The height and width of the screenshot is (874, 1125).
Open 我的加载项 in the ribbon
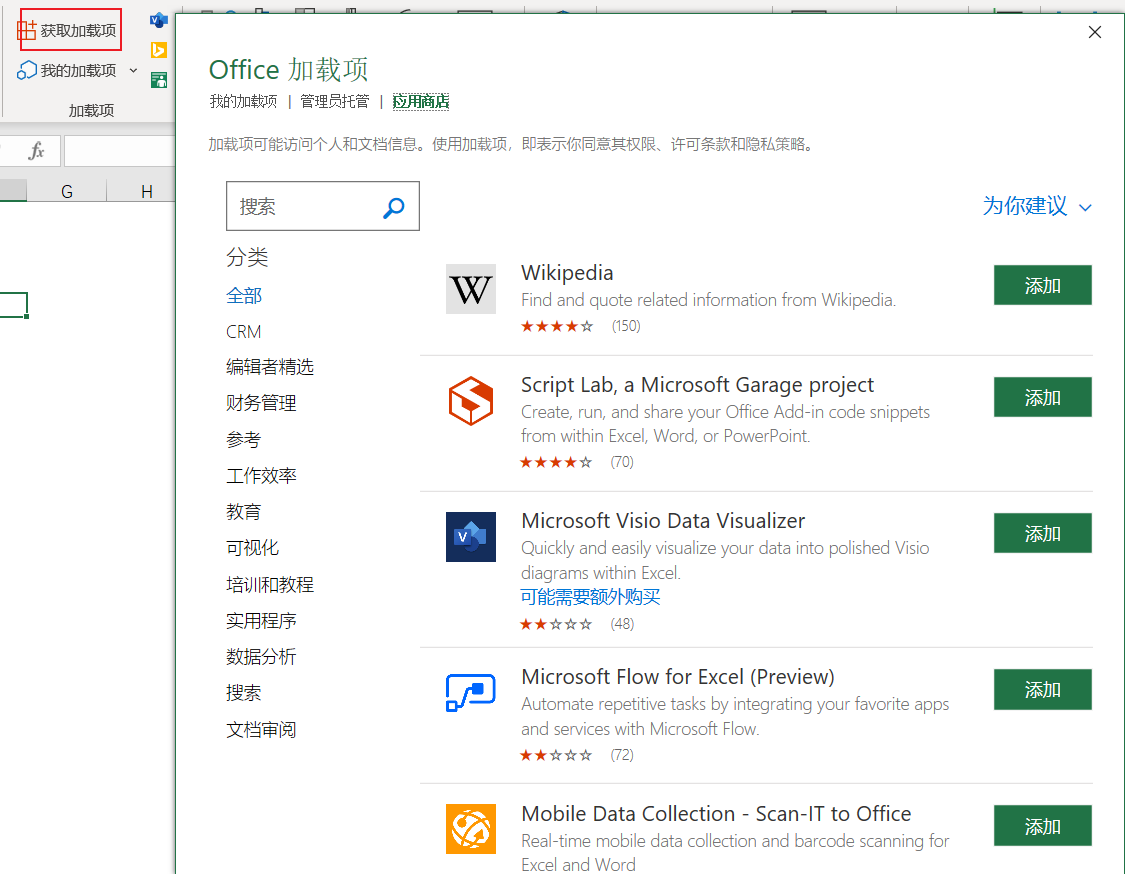pos(66,70)
